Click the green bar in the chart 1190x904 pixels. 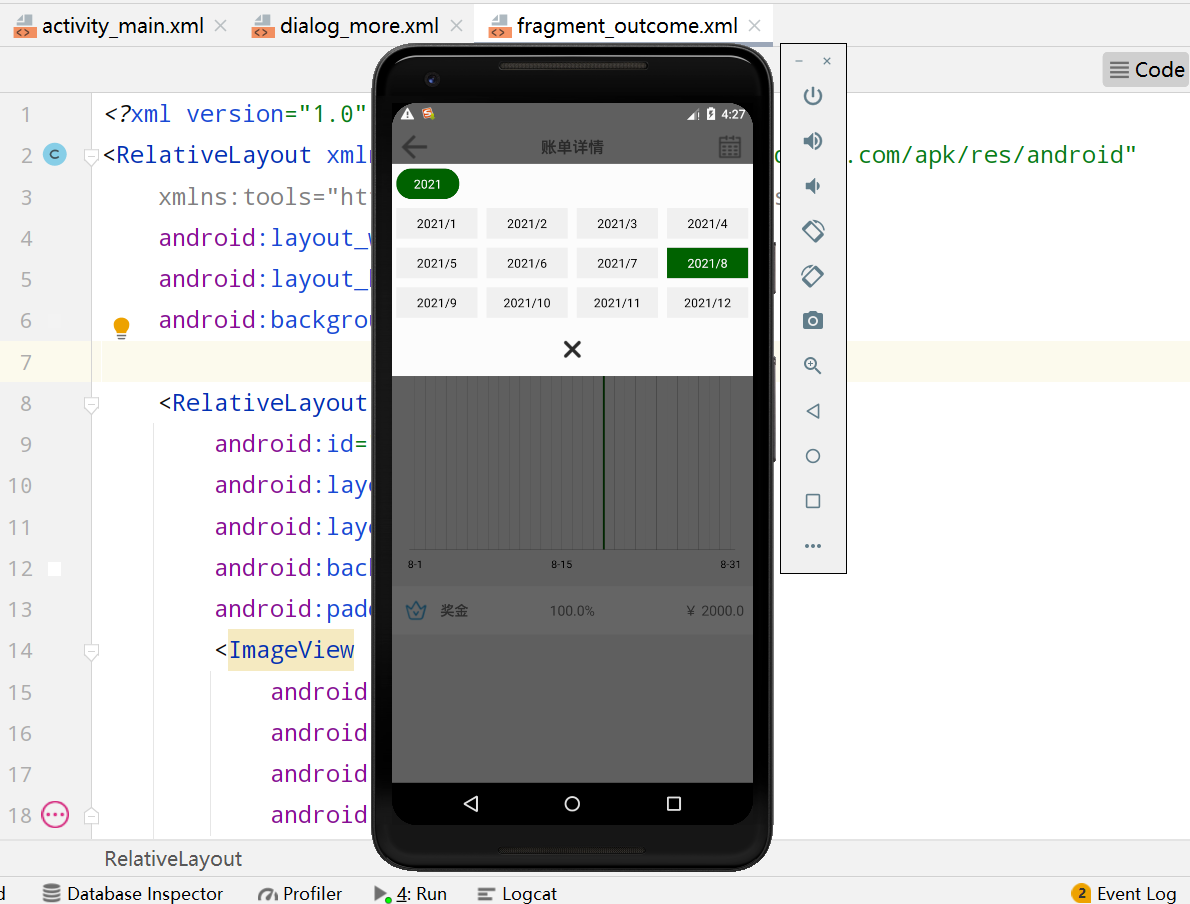pyautogui.click(x=603, y=462)
